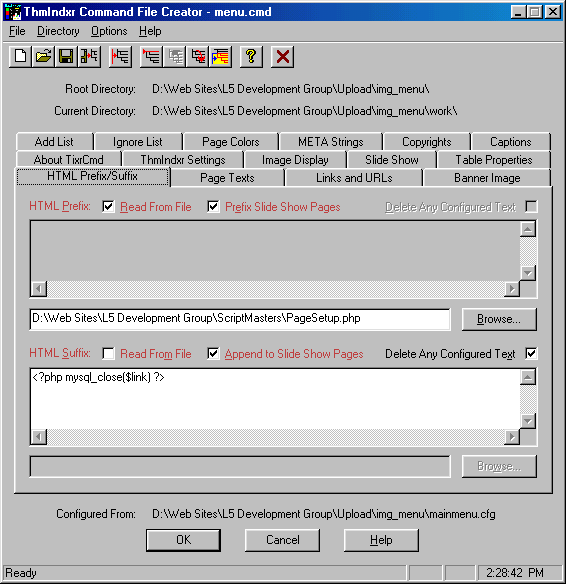This screenshot has height=584, width=566.
Task: Open a file with the folder icon
Action: tap(43, 57)
